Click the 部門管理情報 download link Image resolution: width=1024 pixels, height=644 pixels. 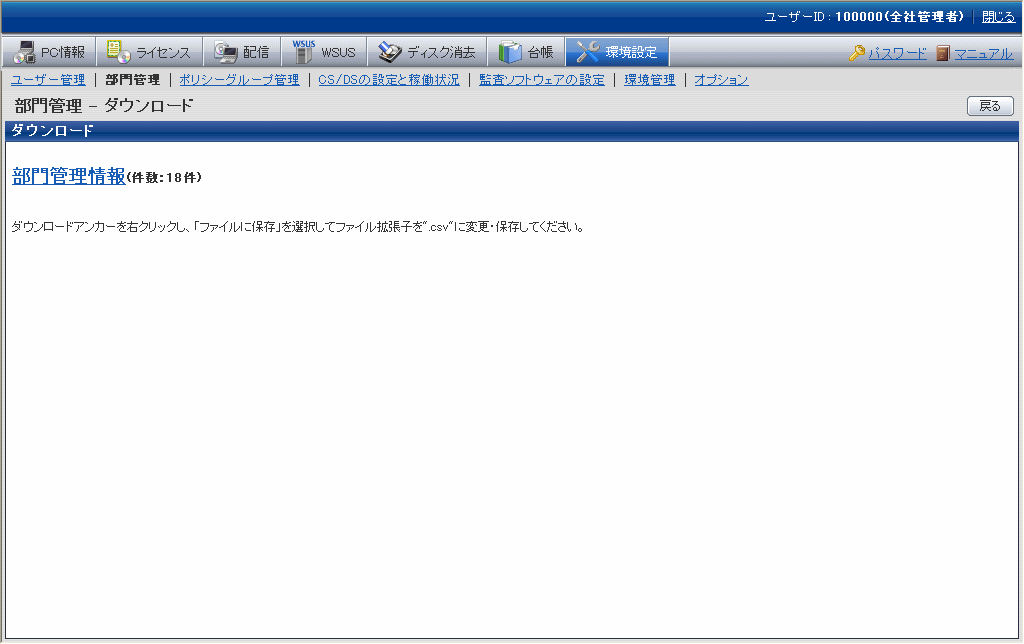[x=68, y=176]
